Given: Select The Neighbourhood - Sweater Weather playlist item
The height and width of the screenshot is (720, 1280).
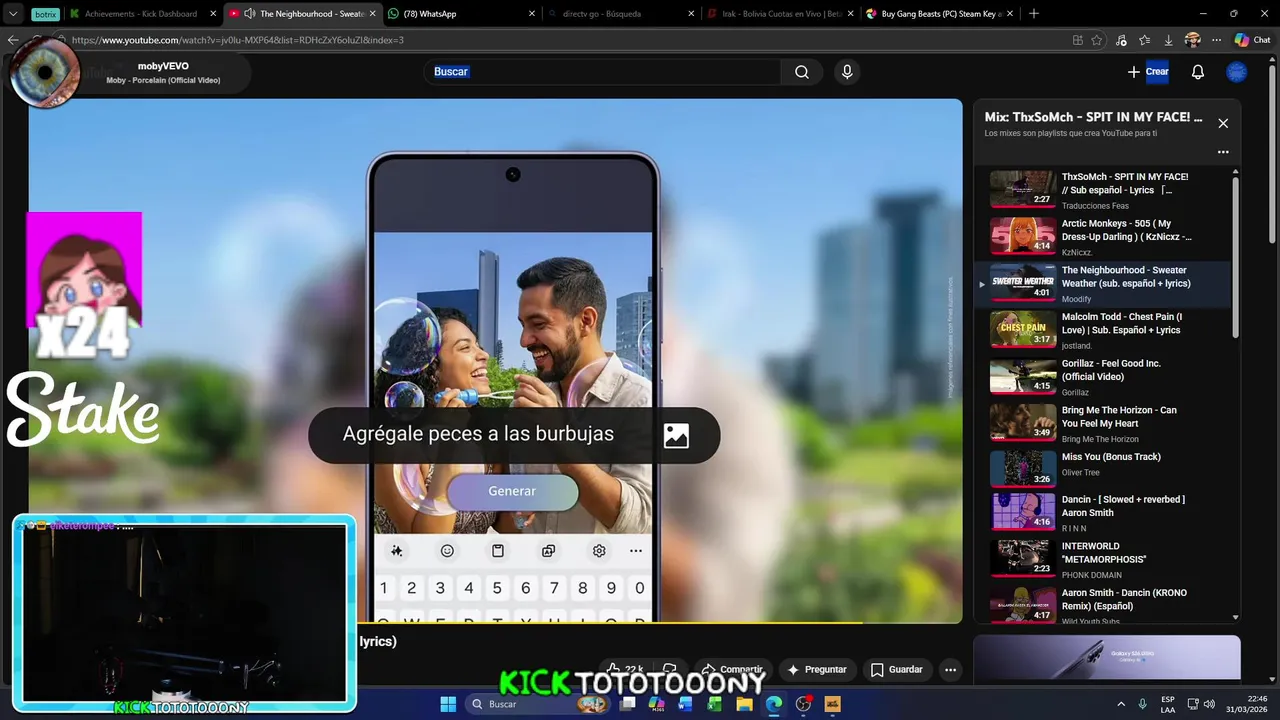Looking at the screenshot, I should click(1105, 284).
